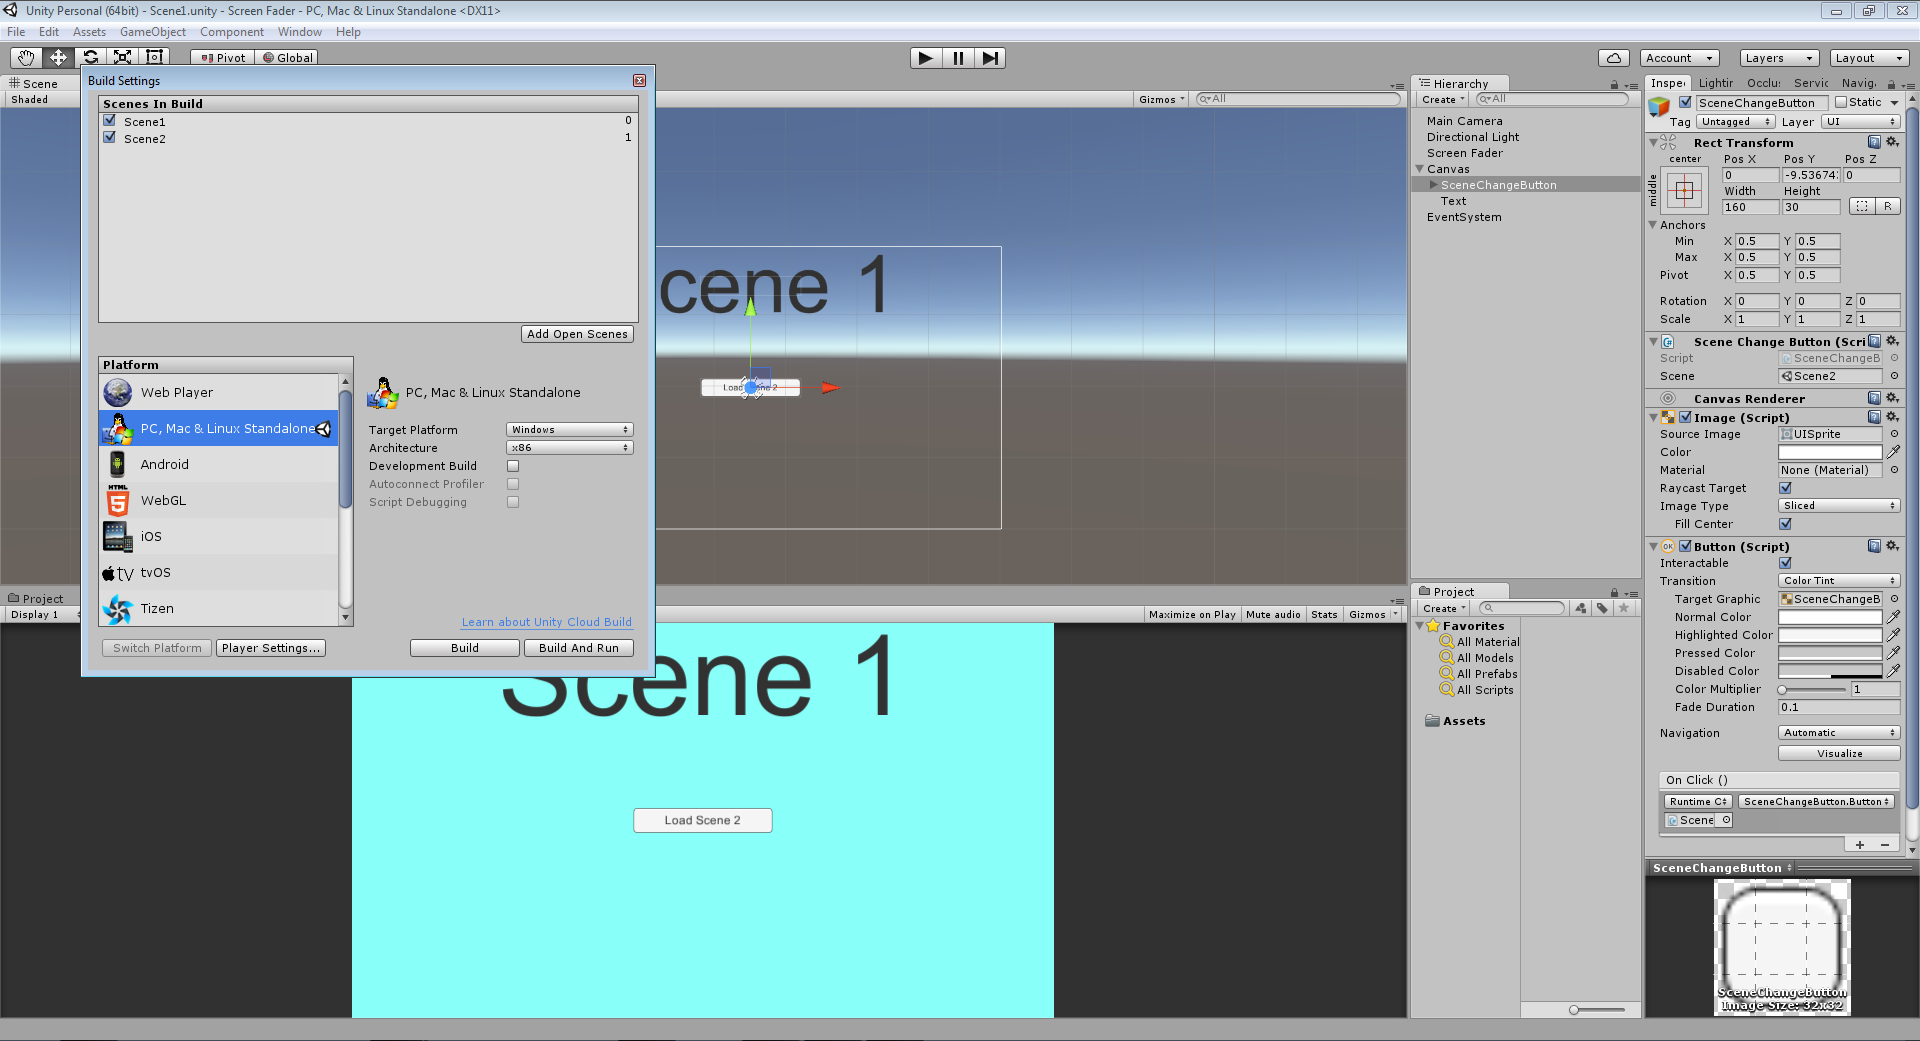Click the Step frame button

pos(990,58)
